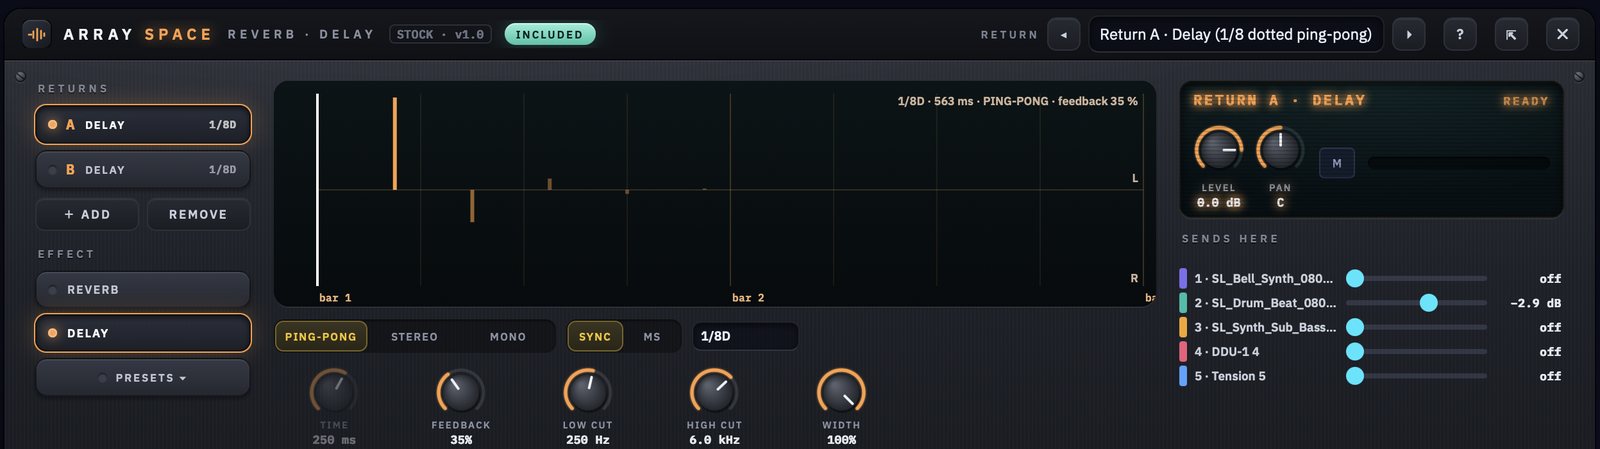The height and width of the screenshot is (449, 1600).
Task: Click the INCLUDED badge
Action: click(x=550, y=34)
